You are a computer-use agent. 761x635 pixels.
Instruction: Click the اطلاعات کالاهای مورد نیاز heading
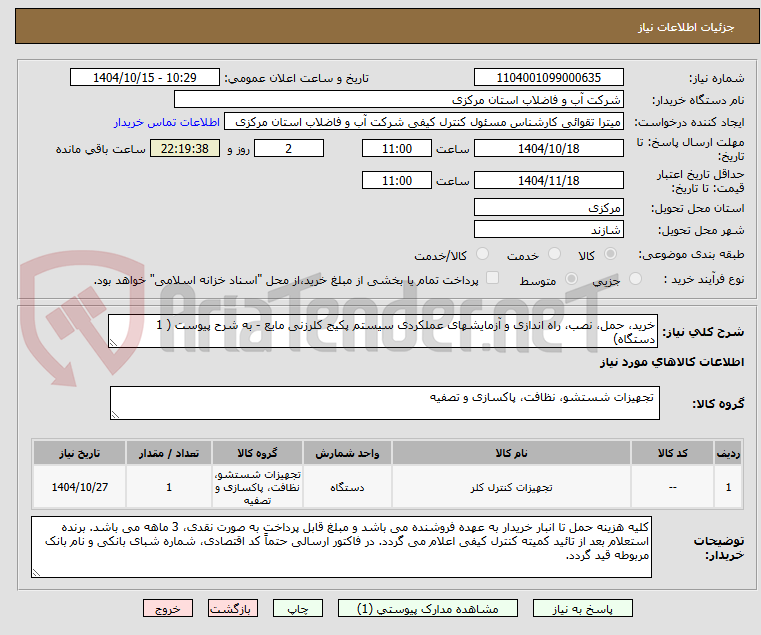(672, 362)
